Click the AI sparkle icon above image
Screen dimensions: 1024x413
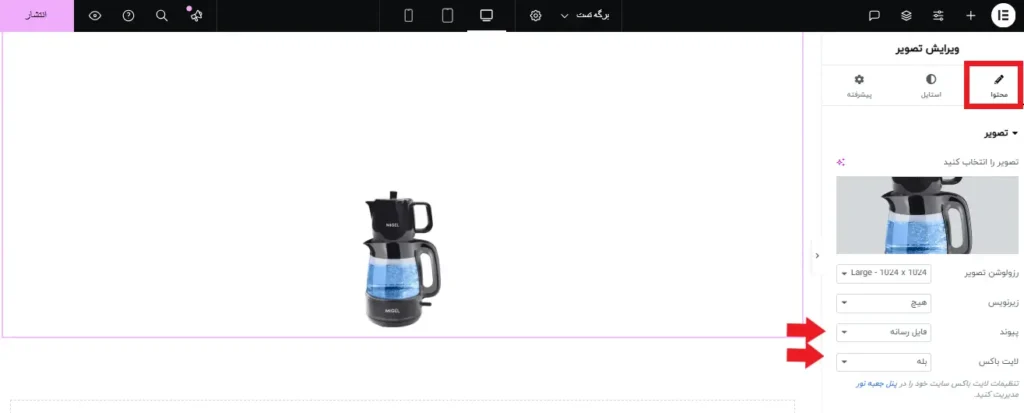[x=841, y=162]
